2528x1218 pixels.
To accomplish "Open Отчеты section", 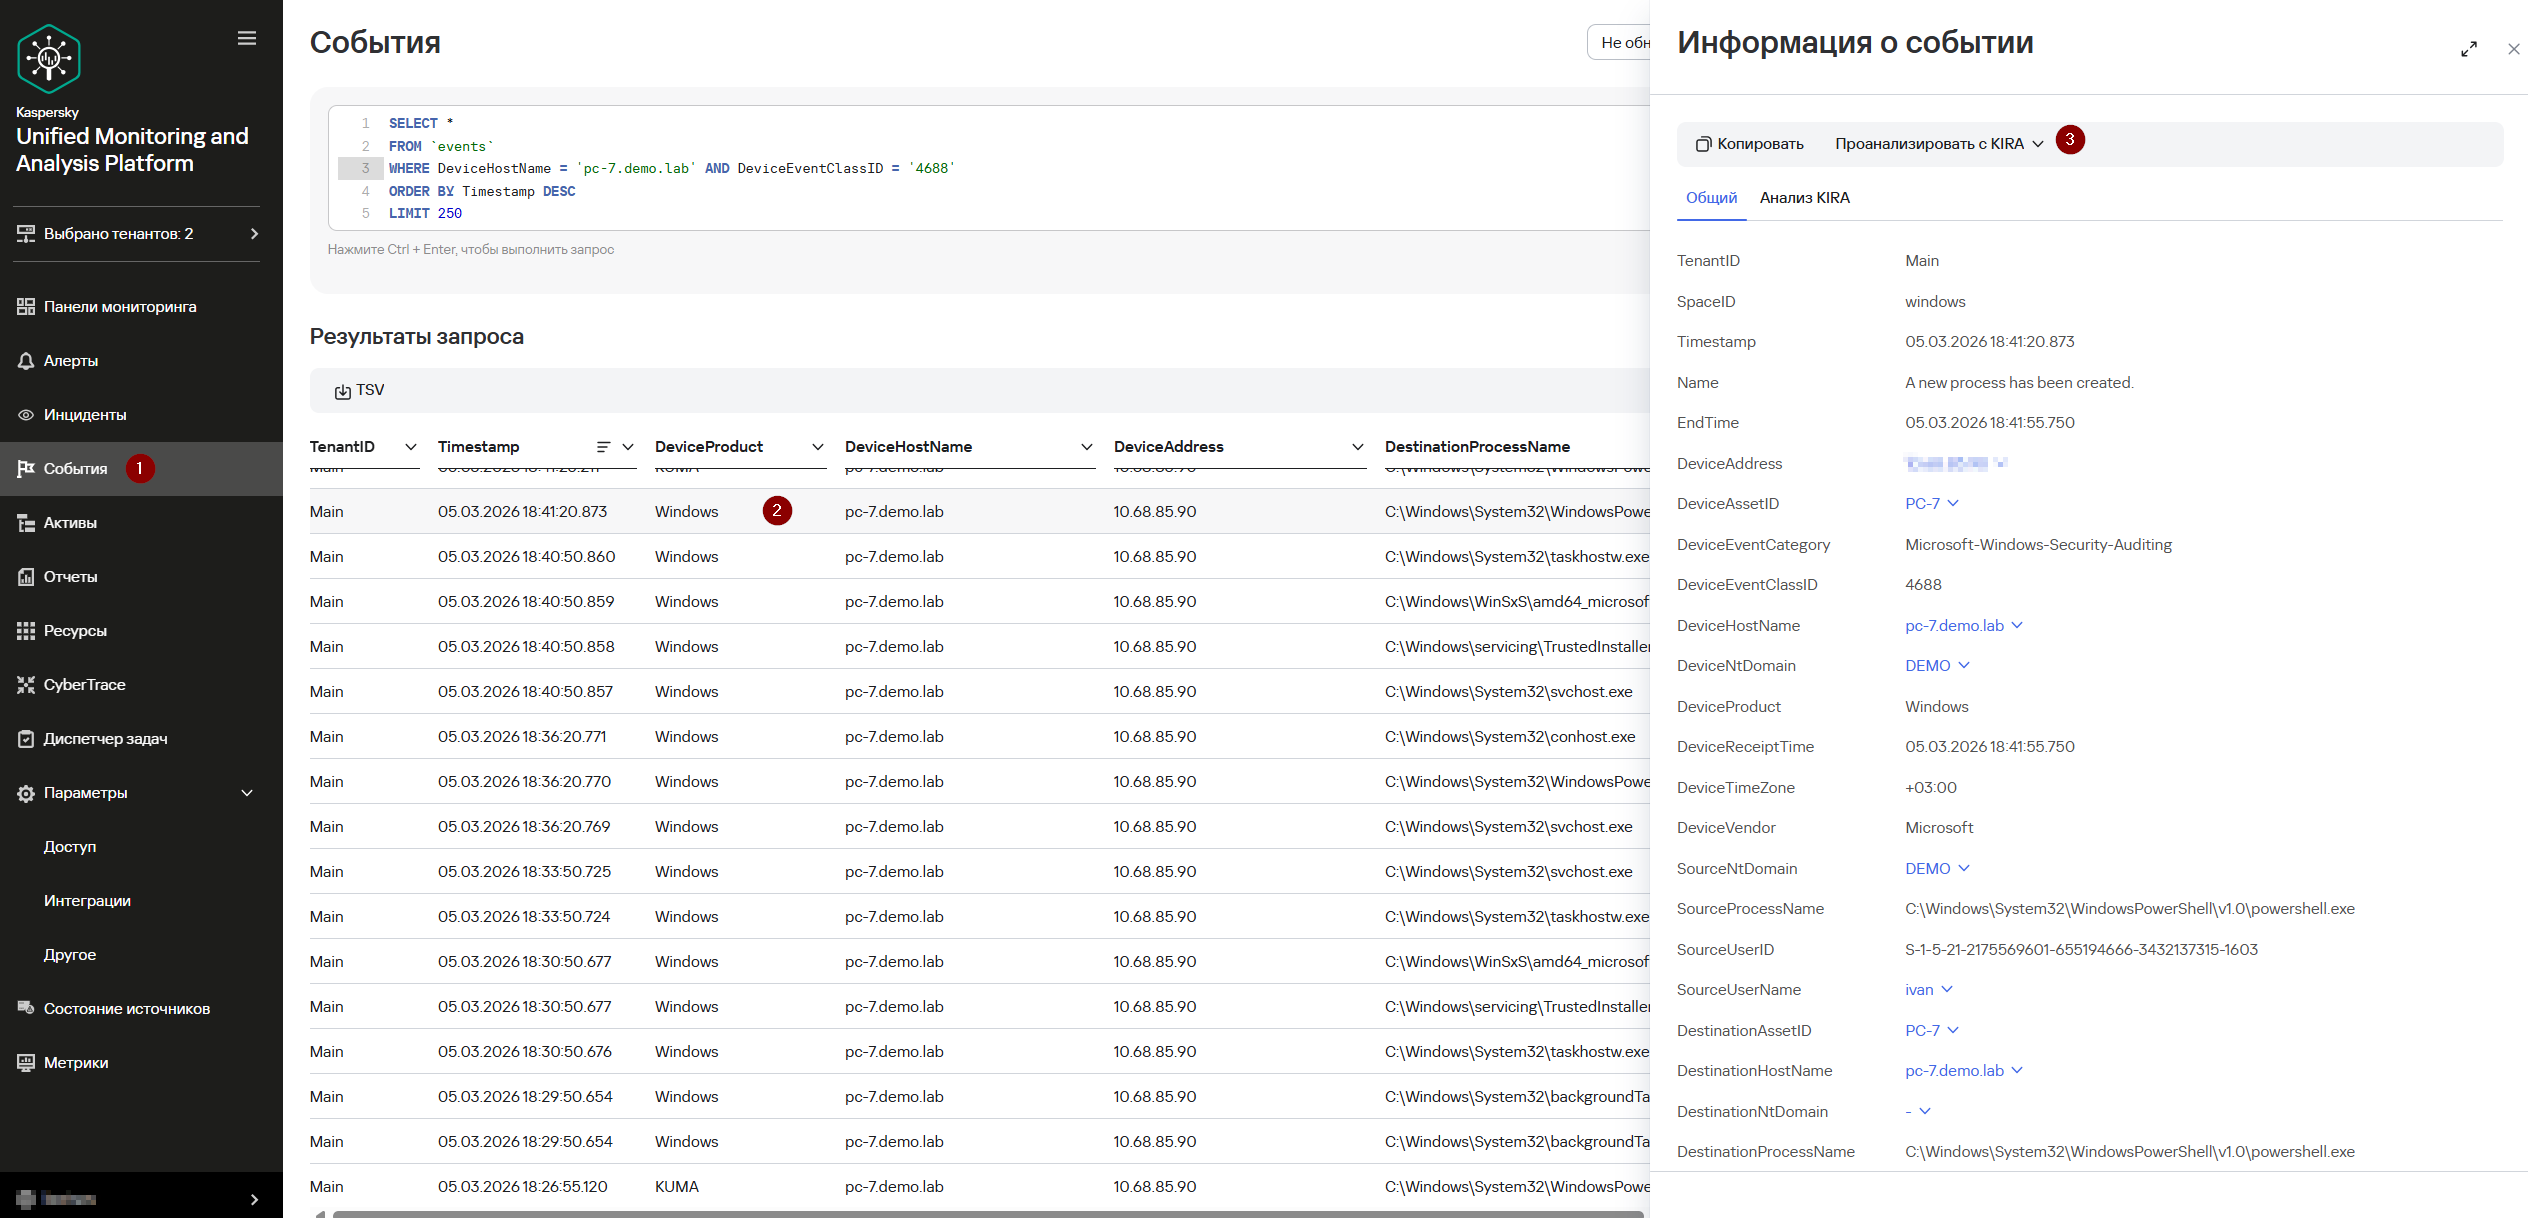I will (71, 577).
